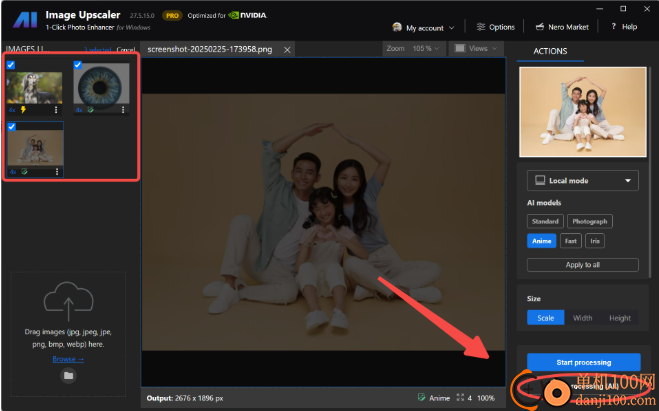659x411 pixels.
Task: Select the Anime AI model
Action: pos(541,241)
